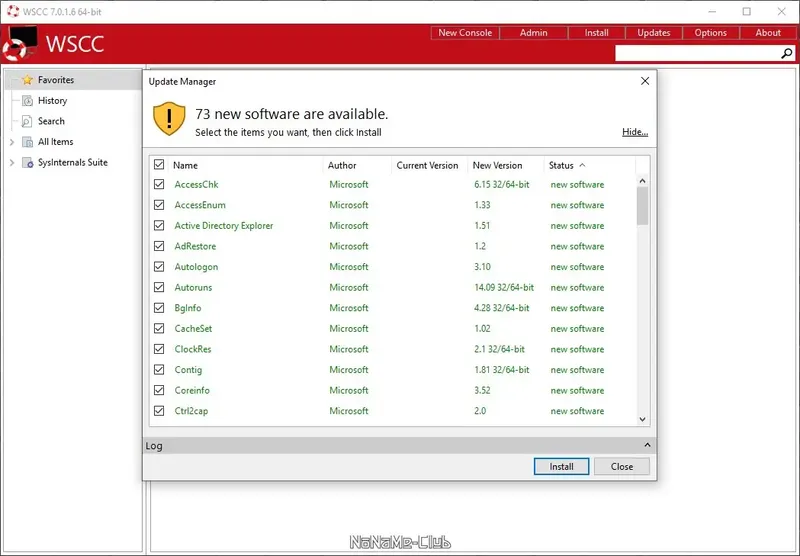Viewport: 800px width, 556px height.
Task: Select the Autoruns name entry
Action: pos(193,287)
